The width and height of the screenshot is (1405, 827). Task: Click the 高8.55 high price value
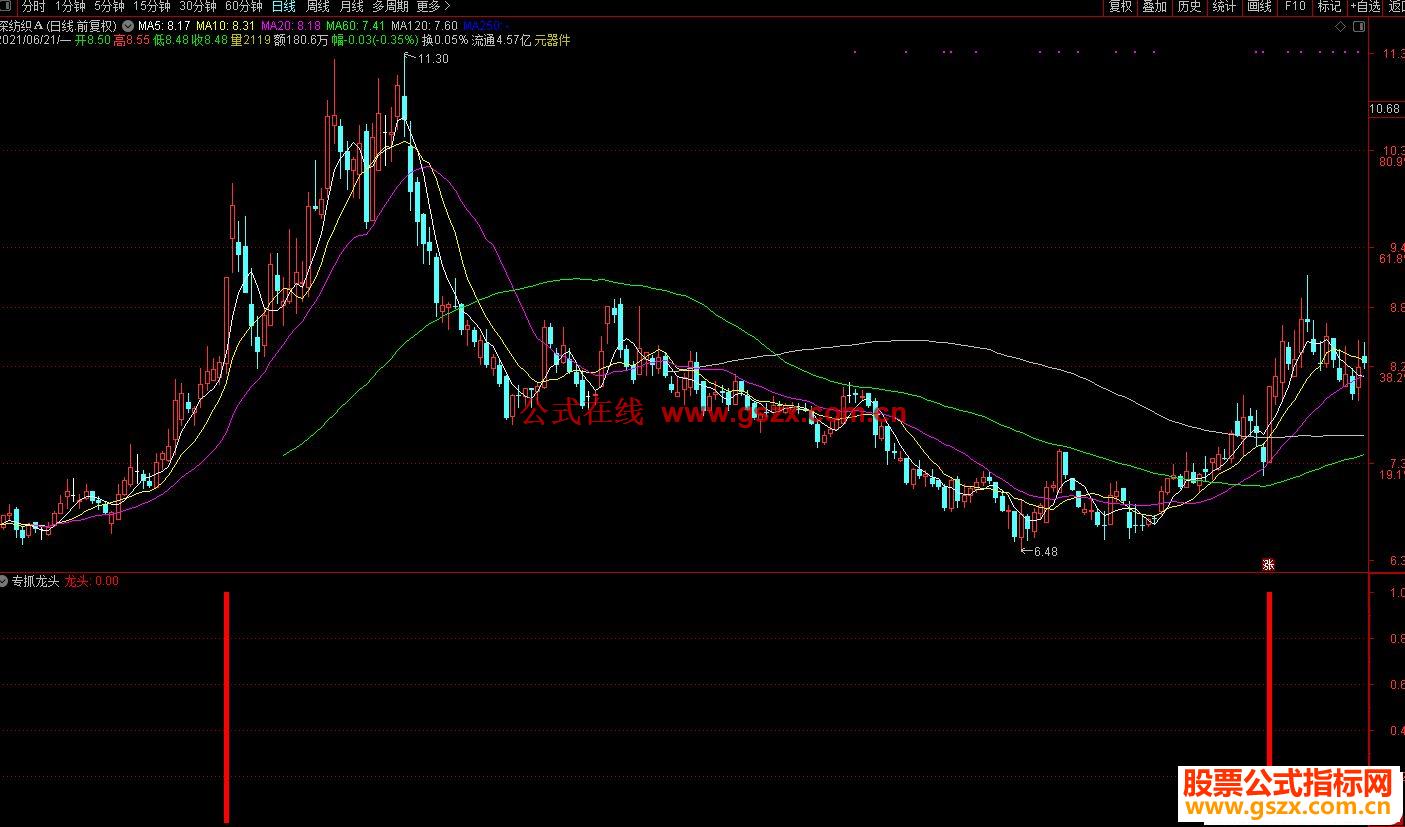tap(132, 40)
